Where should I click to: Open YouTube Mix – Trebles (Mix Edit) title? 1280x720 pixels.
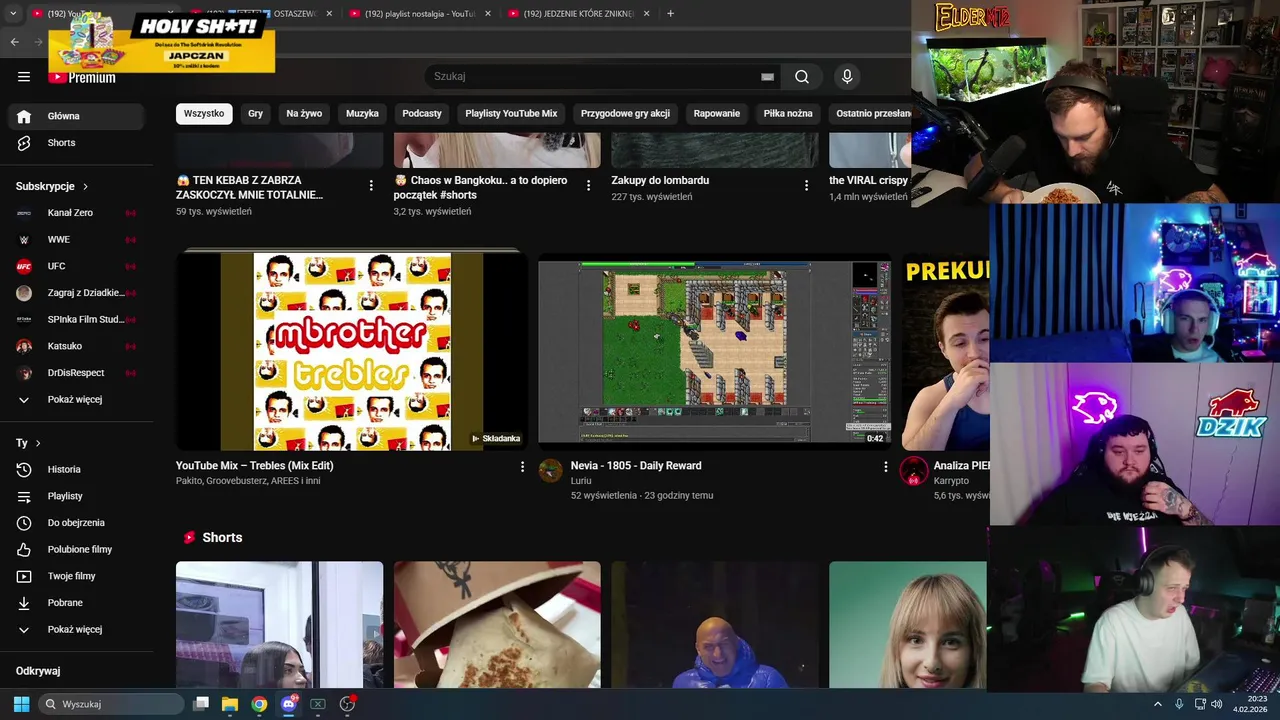(255, 466)
